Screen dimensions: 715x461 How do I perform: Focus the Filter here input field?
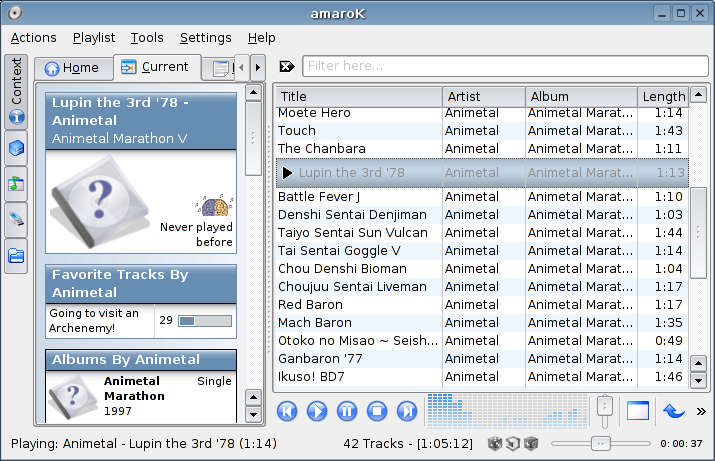pos(505,66)
